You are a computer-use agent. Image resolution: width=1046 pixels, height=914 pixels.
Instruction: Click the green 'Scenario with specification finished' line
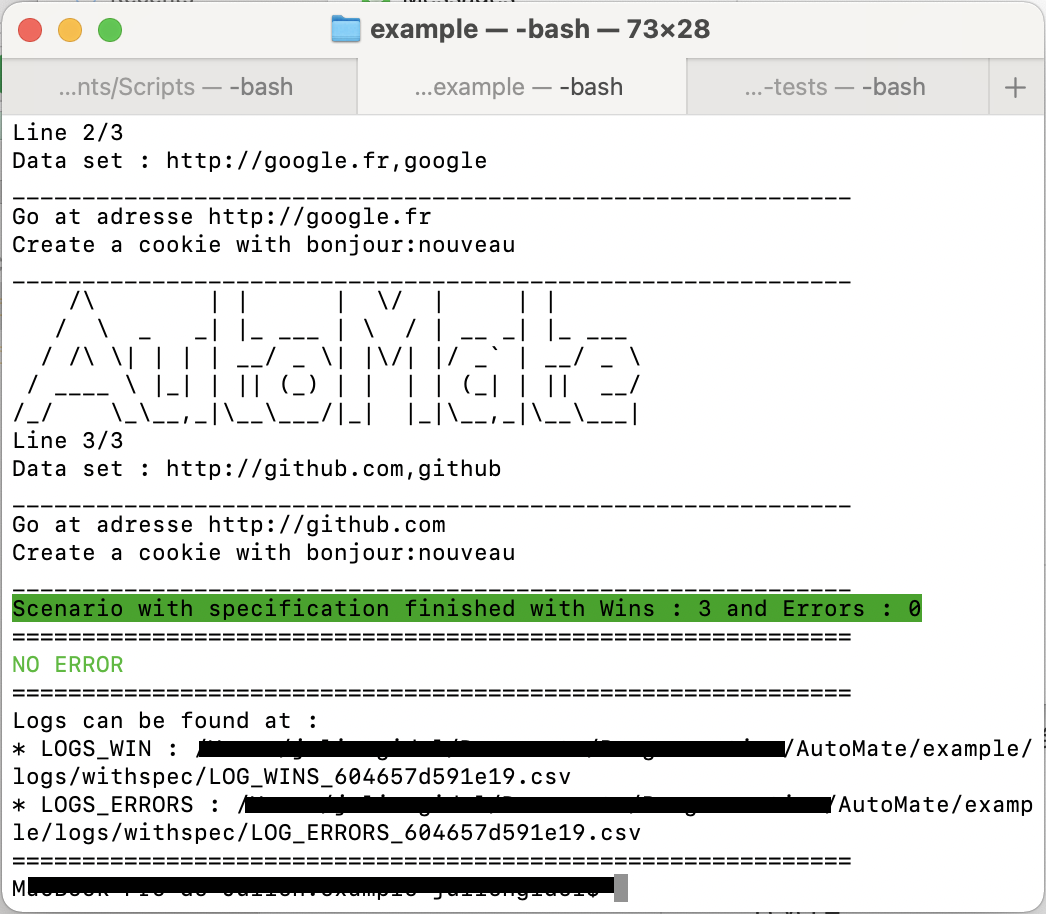(x=467, y=608)
